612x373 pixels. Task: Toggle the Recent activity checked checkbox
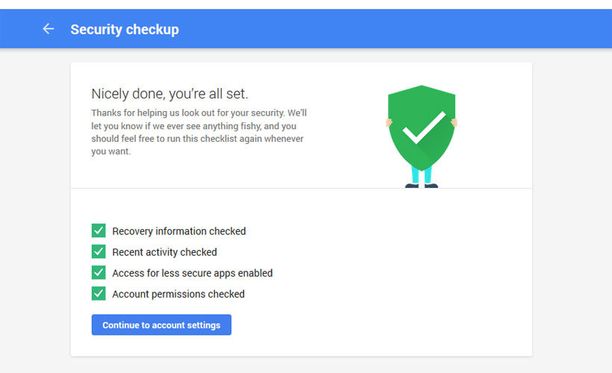pyautogui.click(x=99, y=252)
